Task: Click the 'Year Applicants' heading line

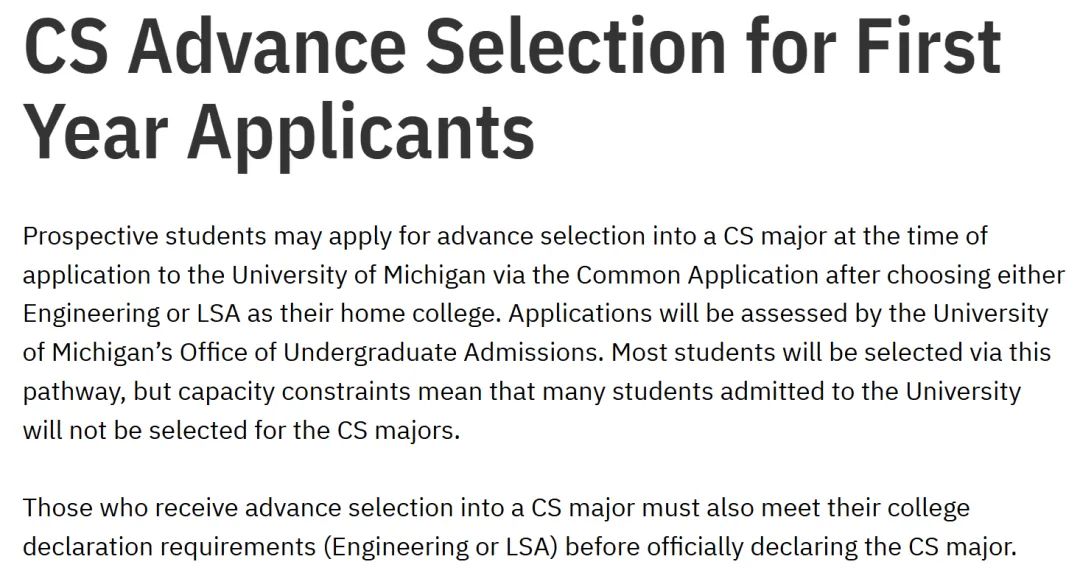Action: (x=279, y=134)
